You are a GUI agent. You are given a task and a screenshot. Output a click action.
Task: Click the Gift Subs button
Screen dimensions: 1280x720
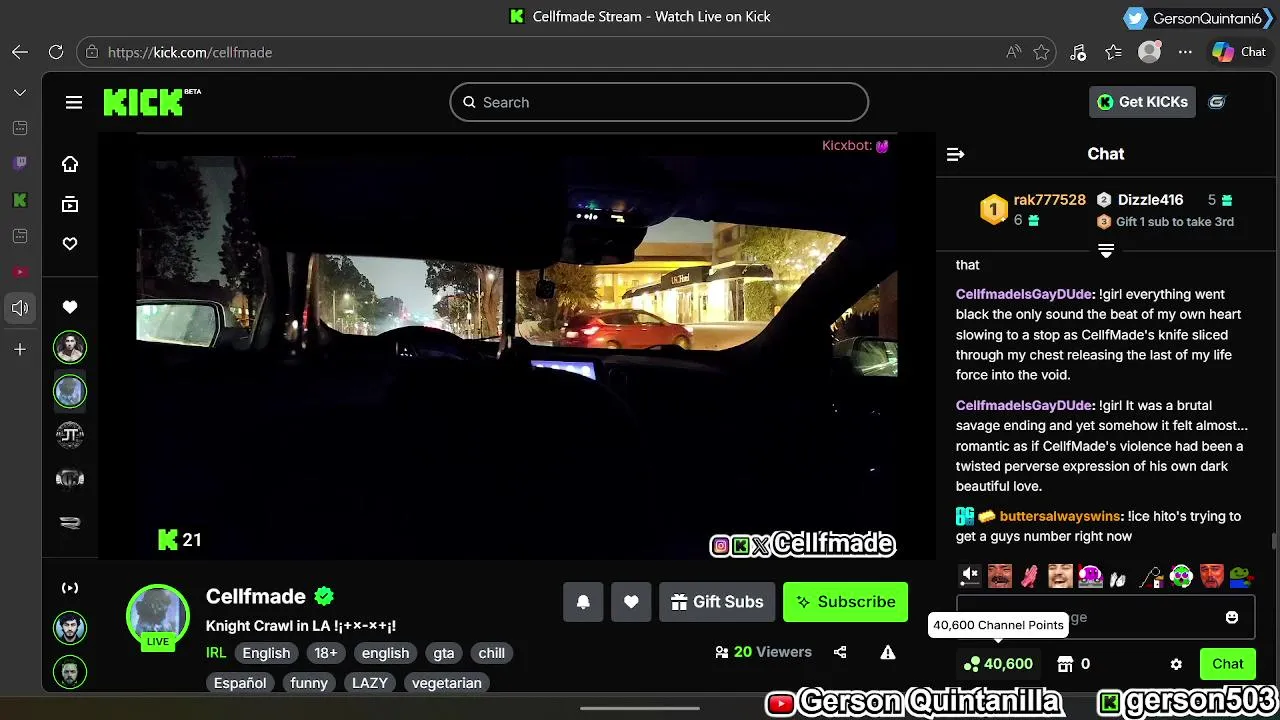tap(717, 602)
